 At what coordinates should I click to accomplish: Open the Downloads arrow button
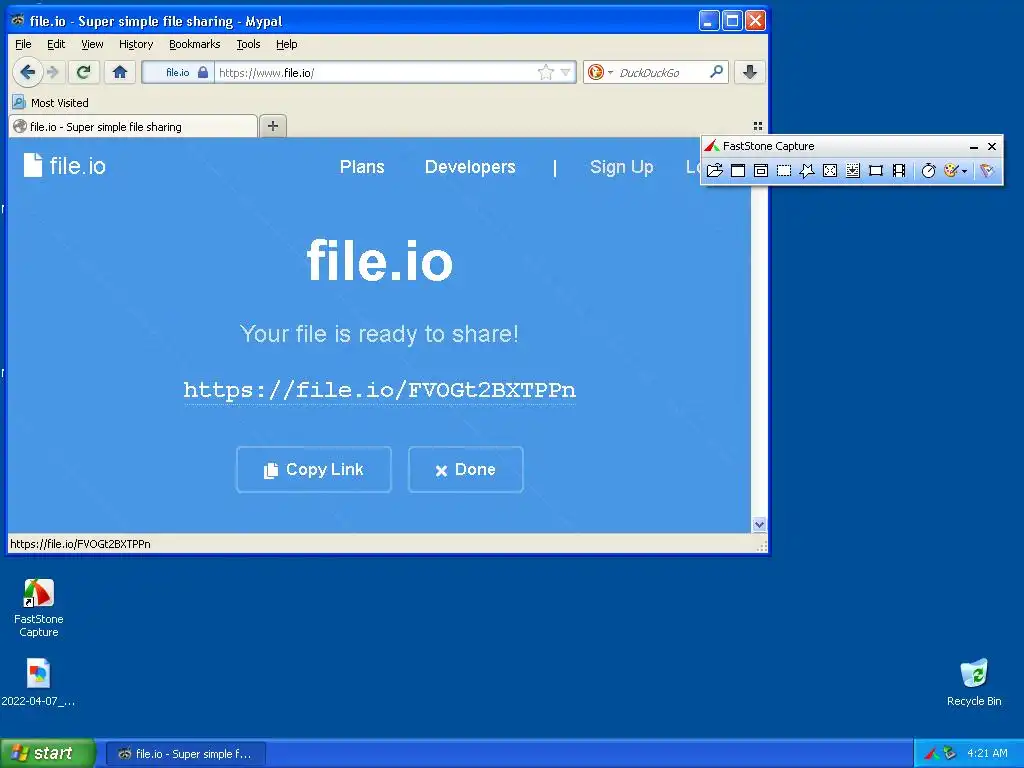click(x=750, y=72)
